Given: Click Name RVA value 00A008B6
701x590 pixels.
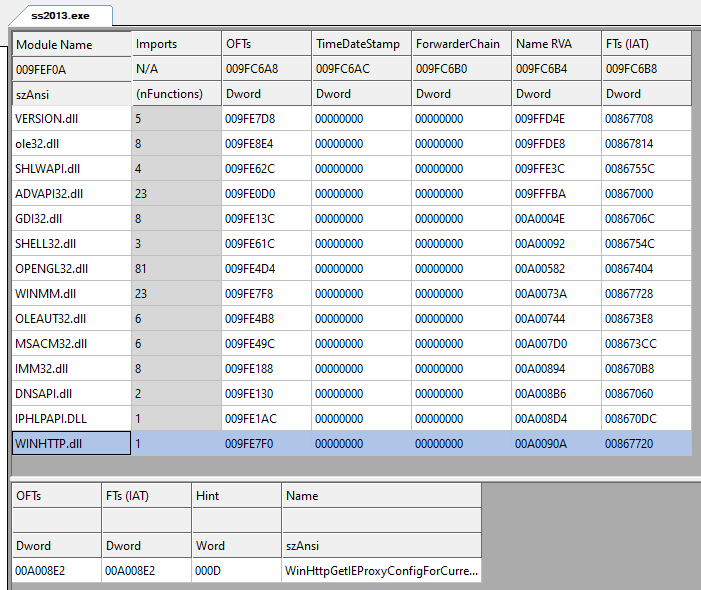Looking at the screenshot, I should (x=557, y=394).
